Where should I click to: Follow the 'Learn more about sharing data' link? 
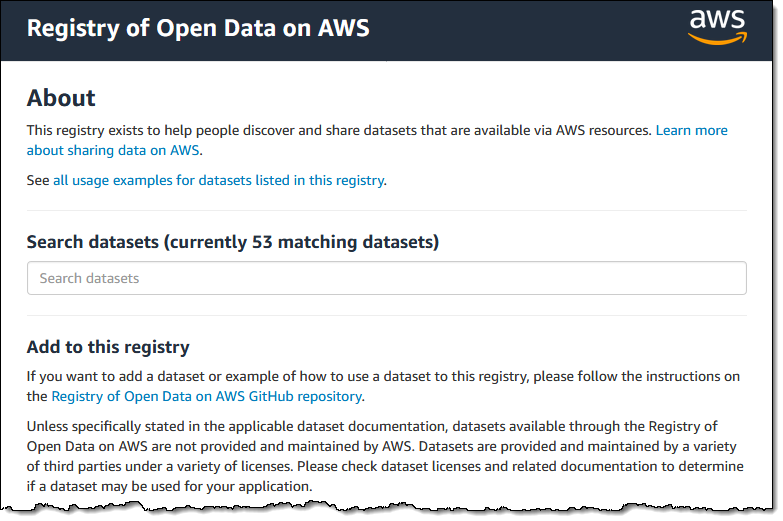tap(691, 131)
